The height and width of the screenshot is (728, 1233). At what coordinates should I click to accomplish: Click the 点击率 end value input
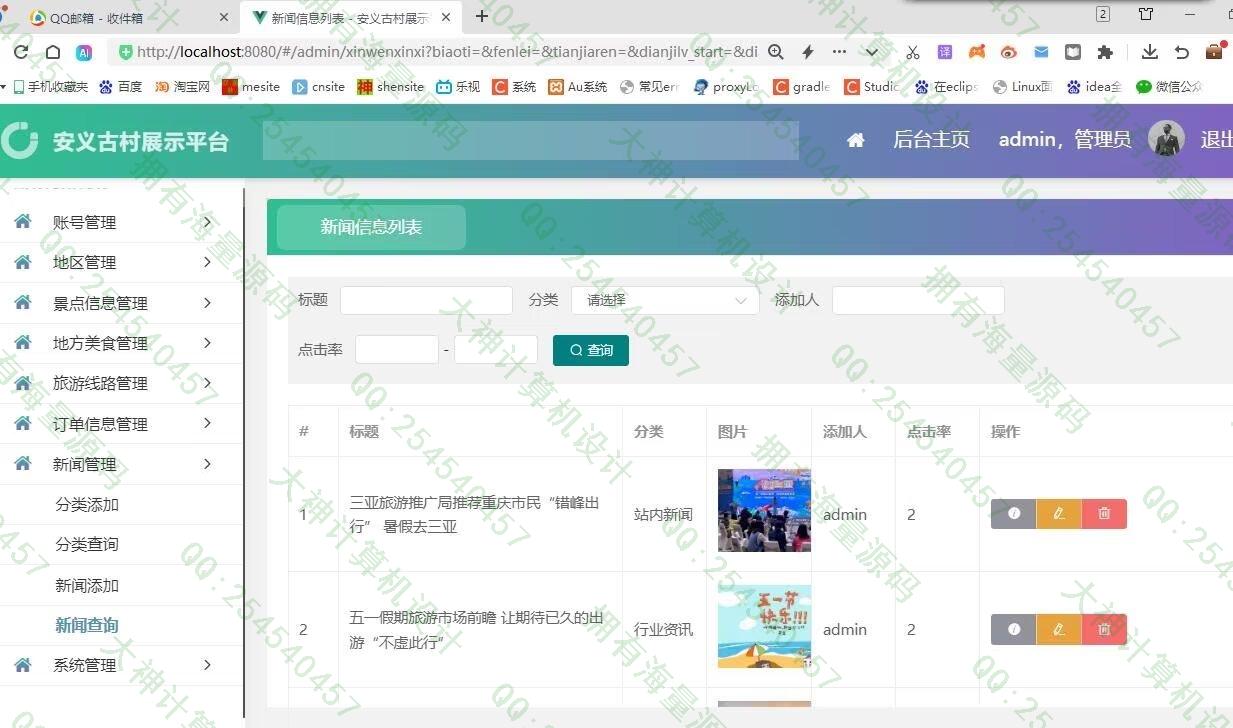[x=496, y=350]
